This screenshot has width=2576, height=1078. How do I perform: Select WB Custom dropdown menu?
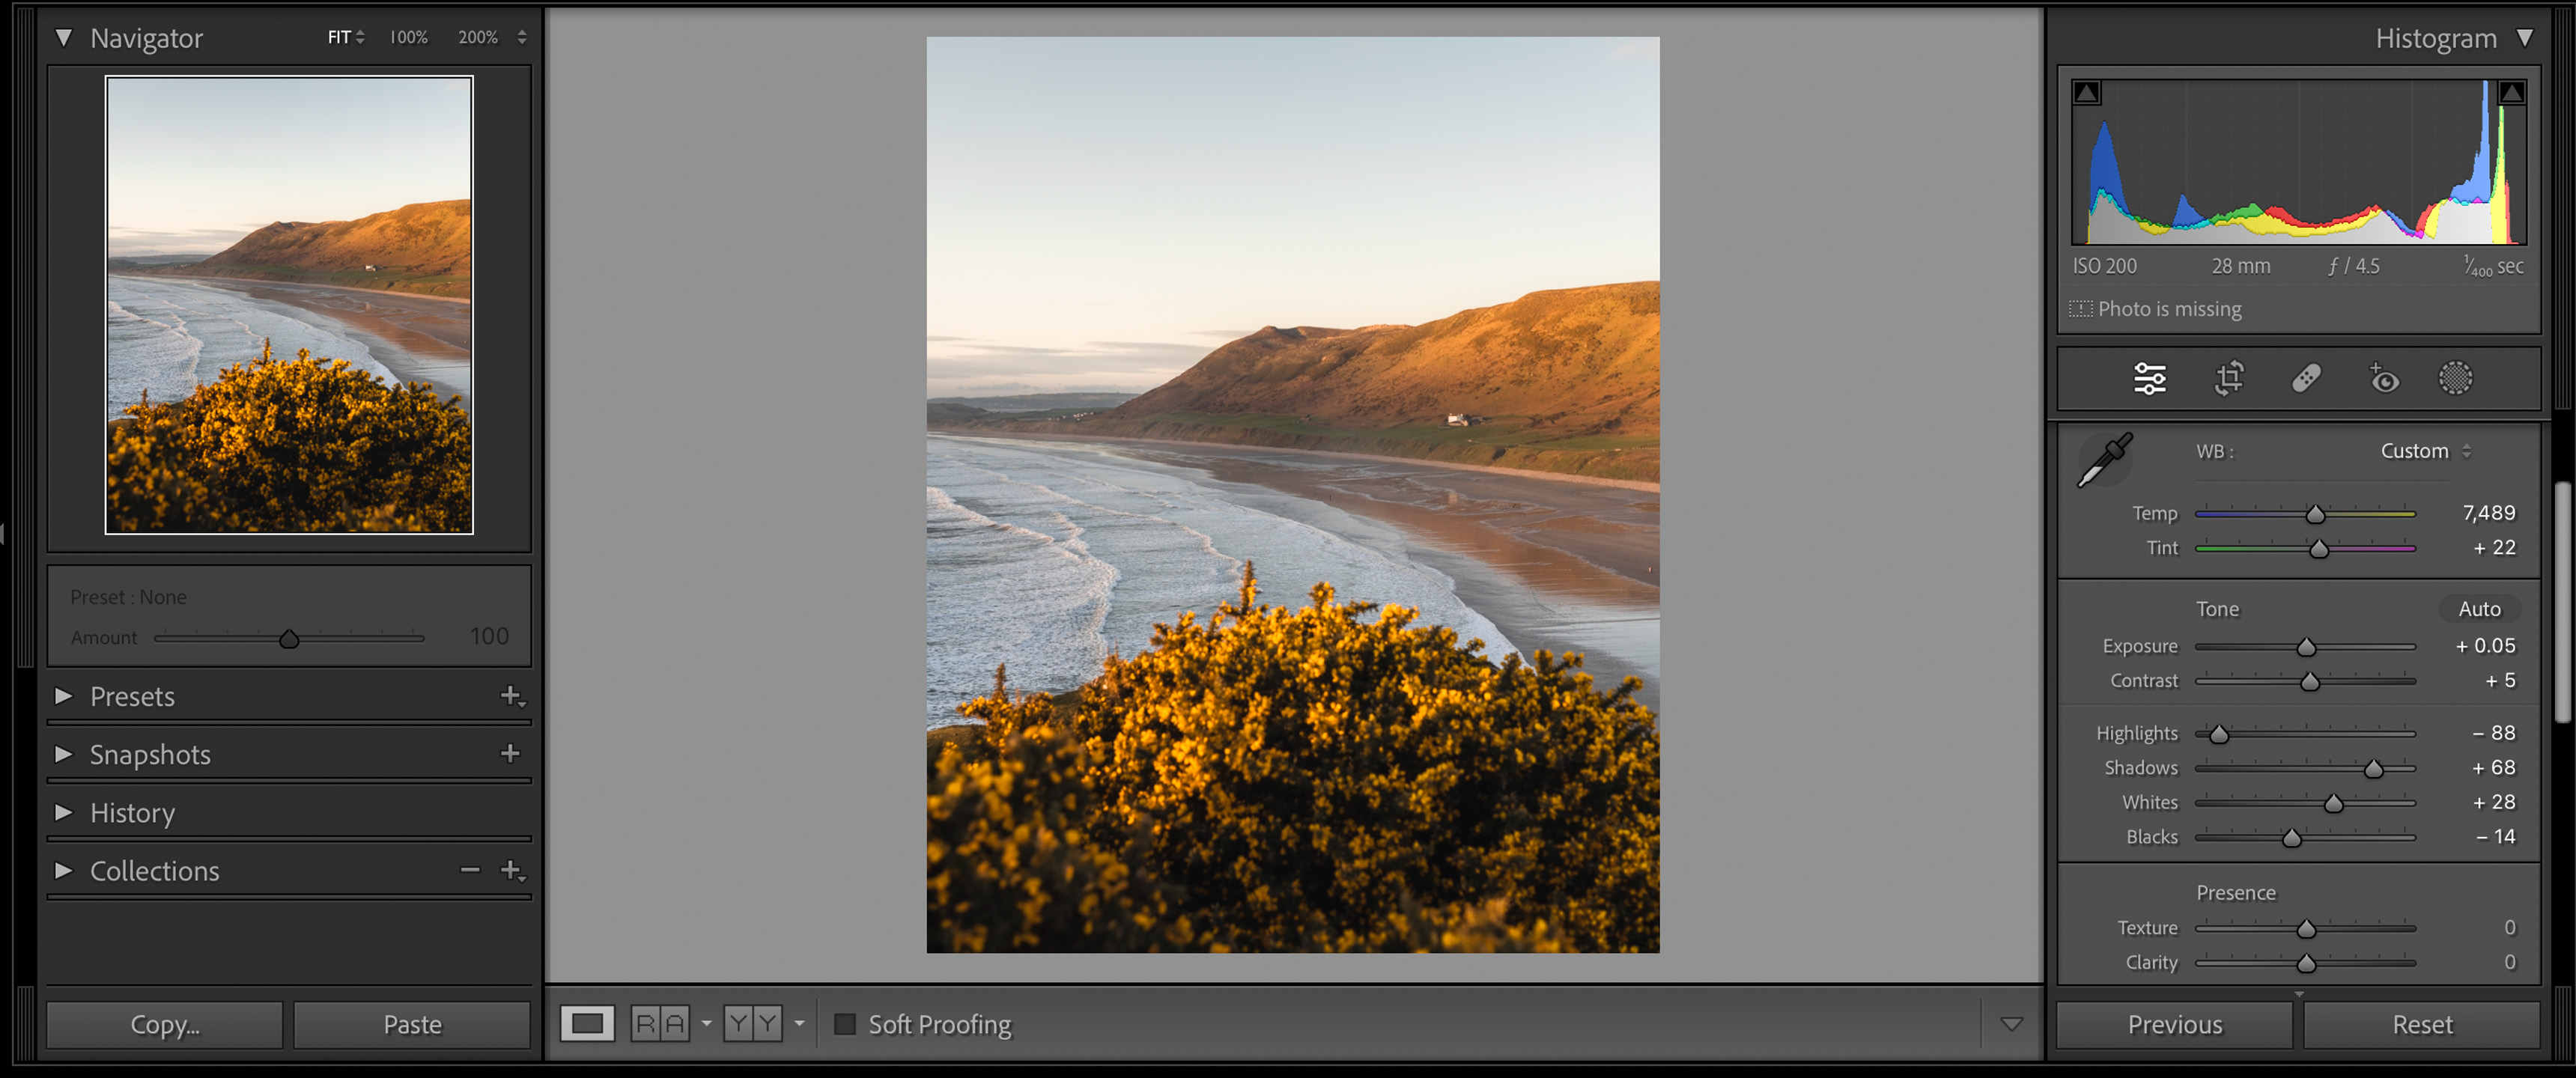point(2423,450)
